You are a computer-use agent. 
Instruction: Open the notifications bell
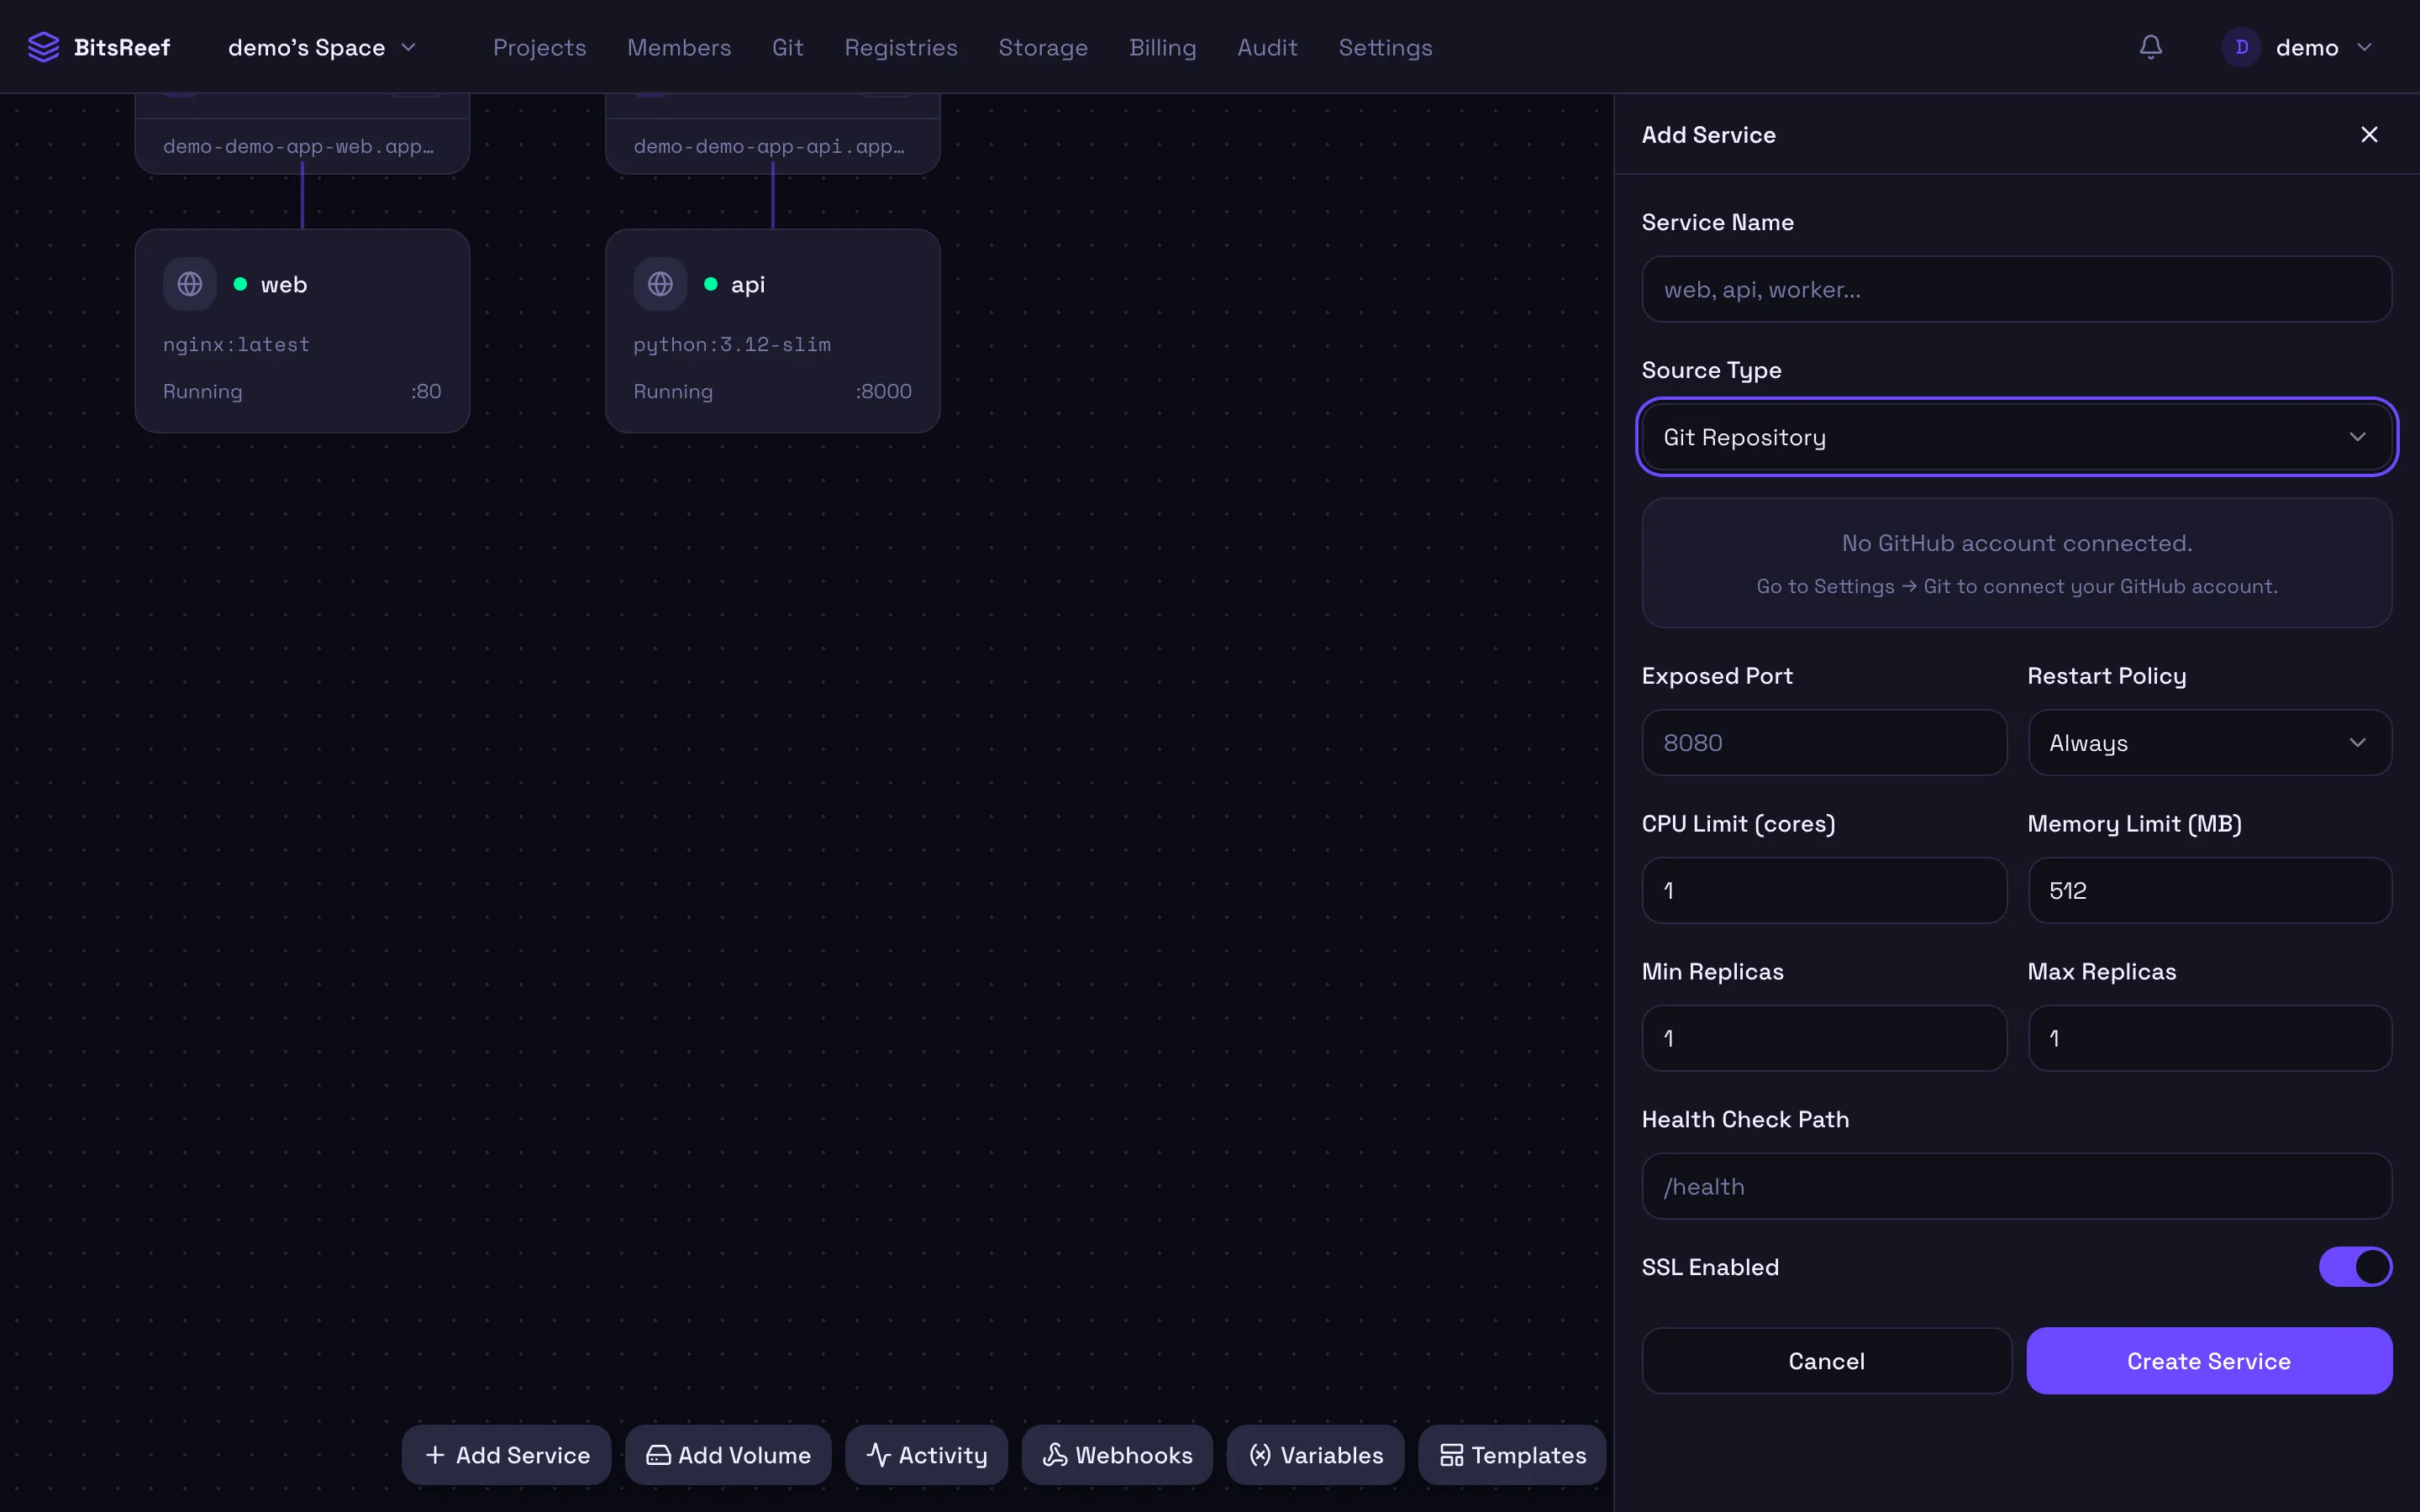pos(2150,47)
